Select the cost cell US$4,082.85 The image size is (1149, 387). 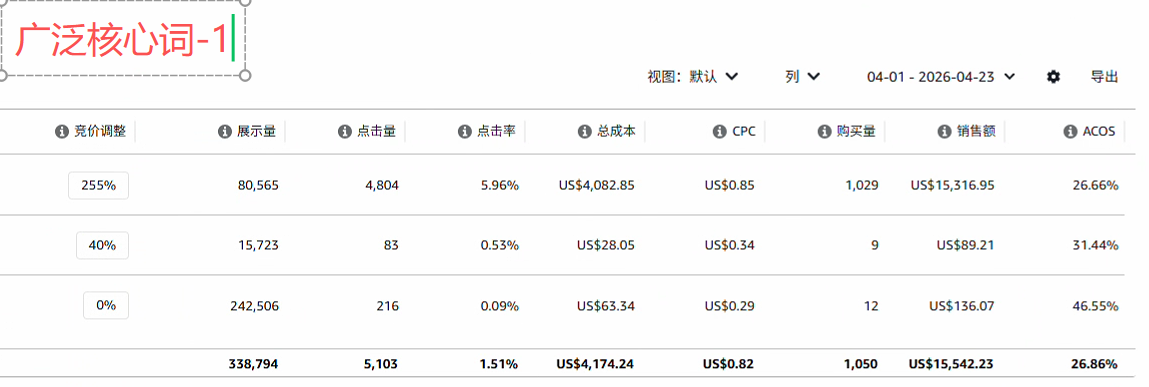[596, 185]
